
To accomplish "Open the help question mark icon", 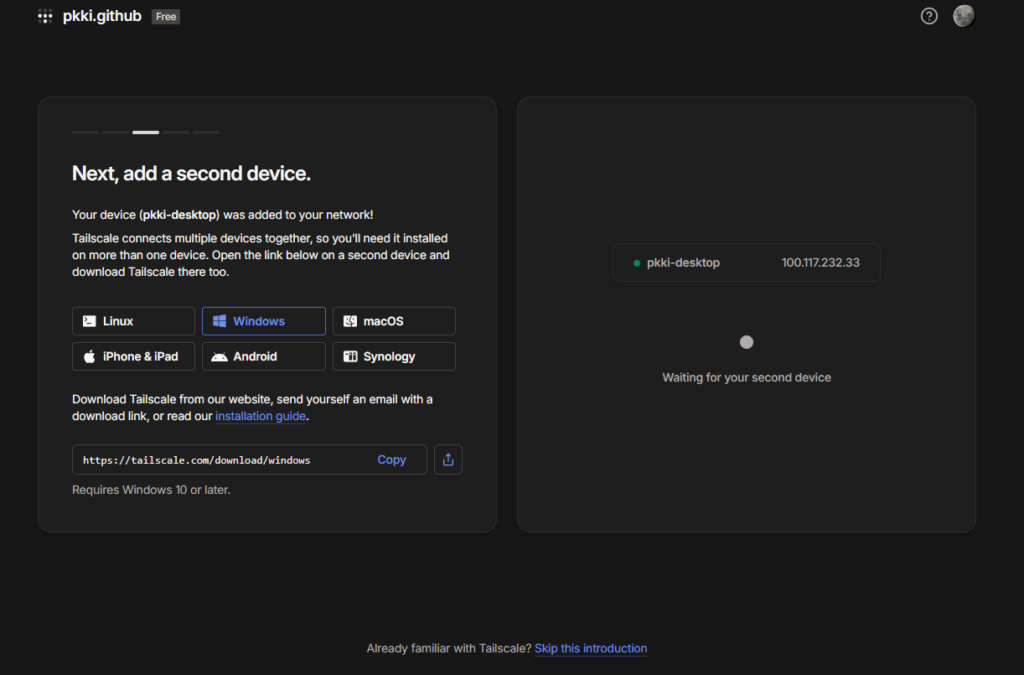I will click(x=929, y=16).
